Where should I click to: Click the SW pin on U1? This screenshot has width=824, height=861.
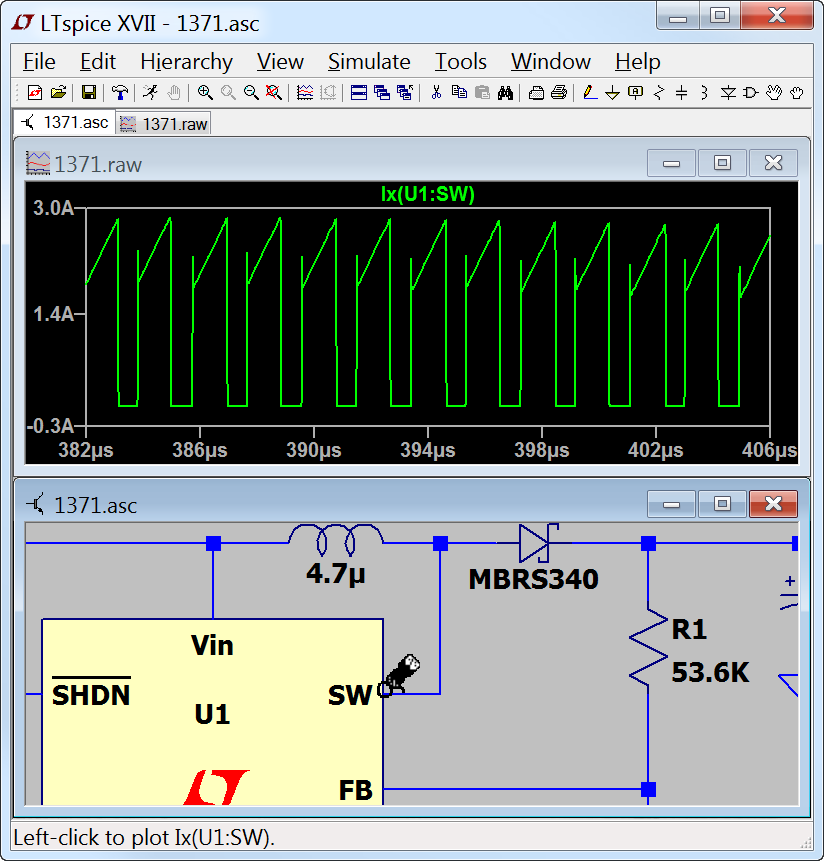[385, 691]
